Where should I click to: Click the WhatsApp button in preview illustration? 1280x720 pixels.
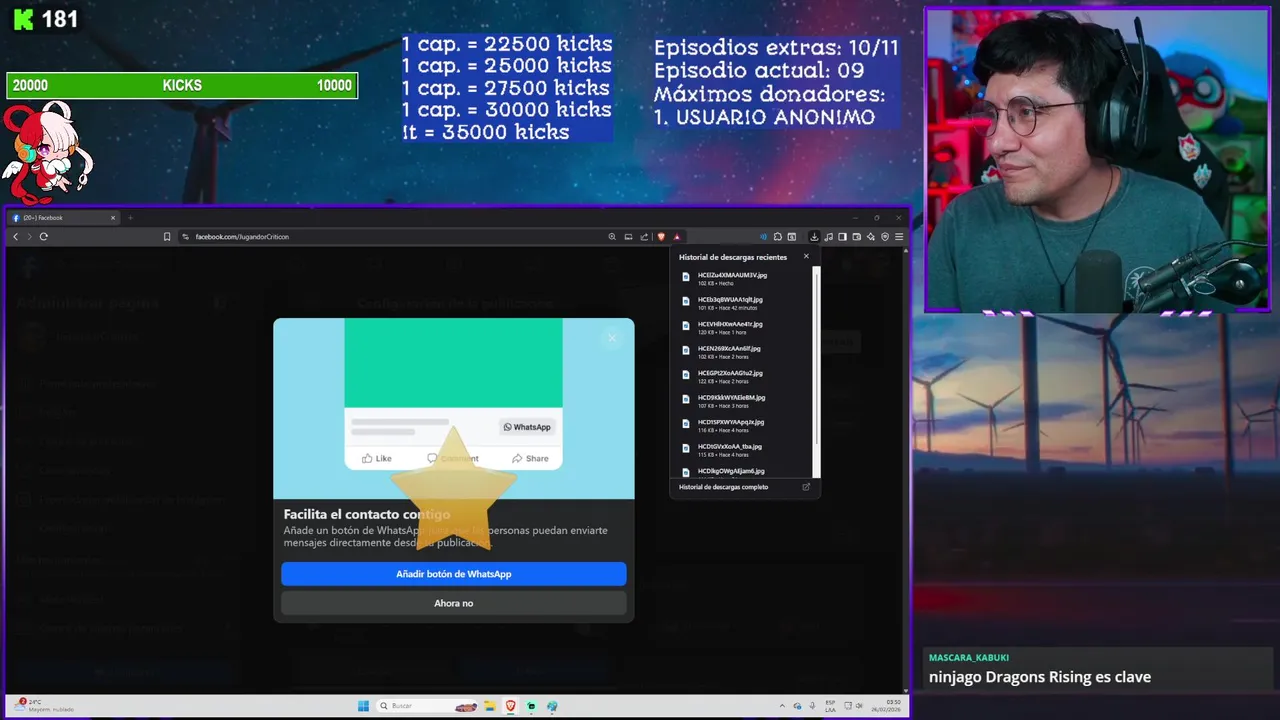pyautogui.click(x=527, y=427)
